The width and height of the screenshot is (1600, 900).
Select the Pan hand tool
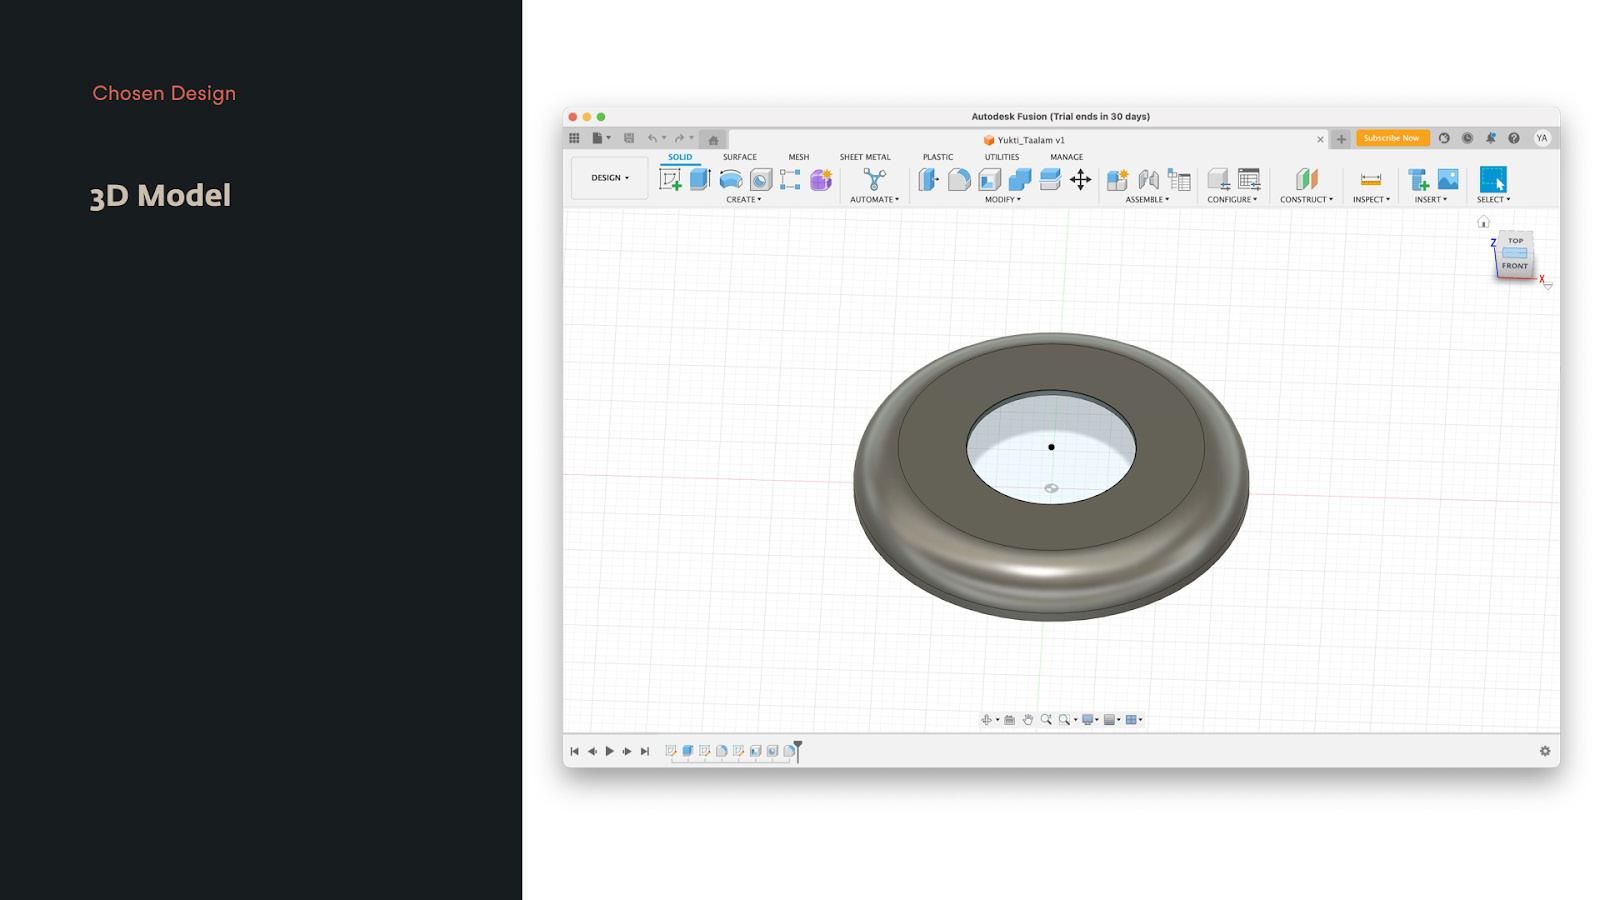(1028, 720)
